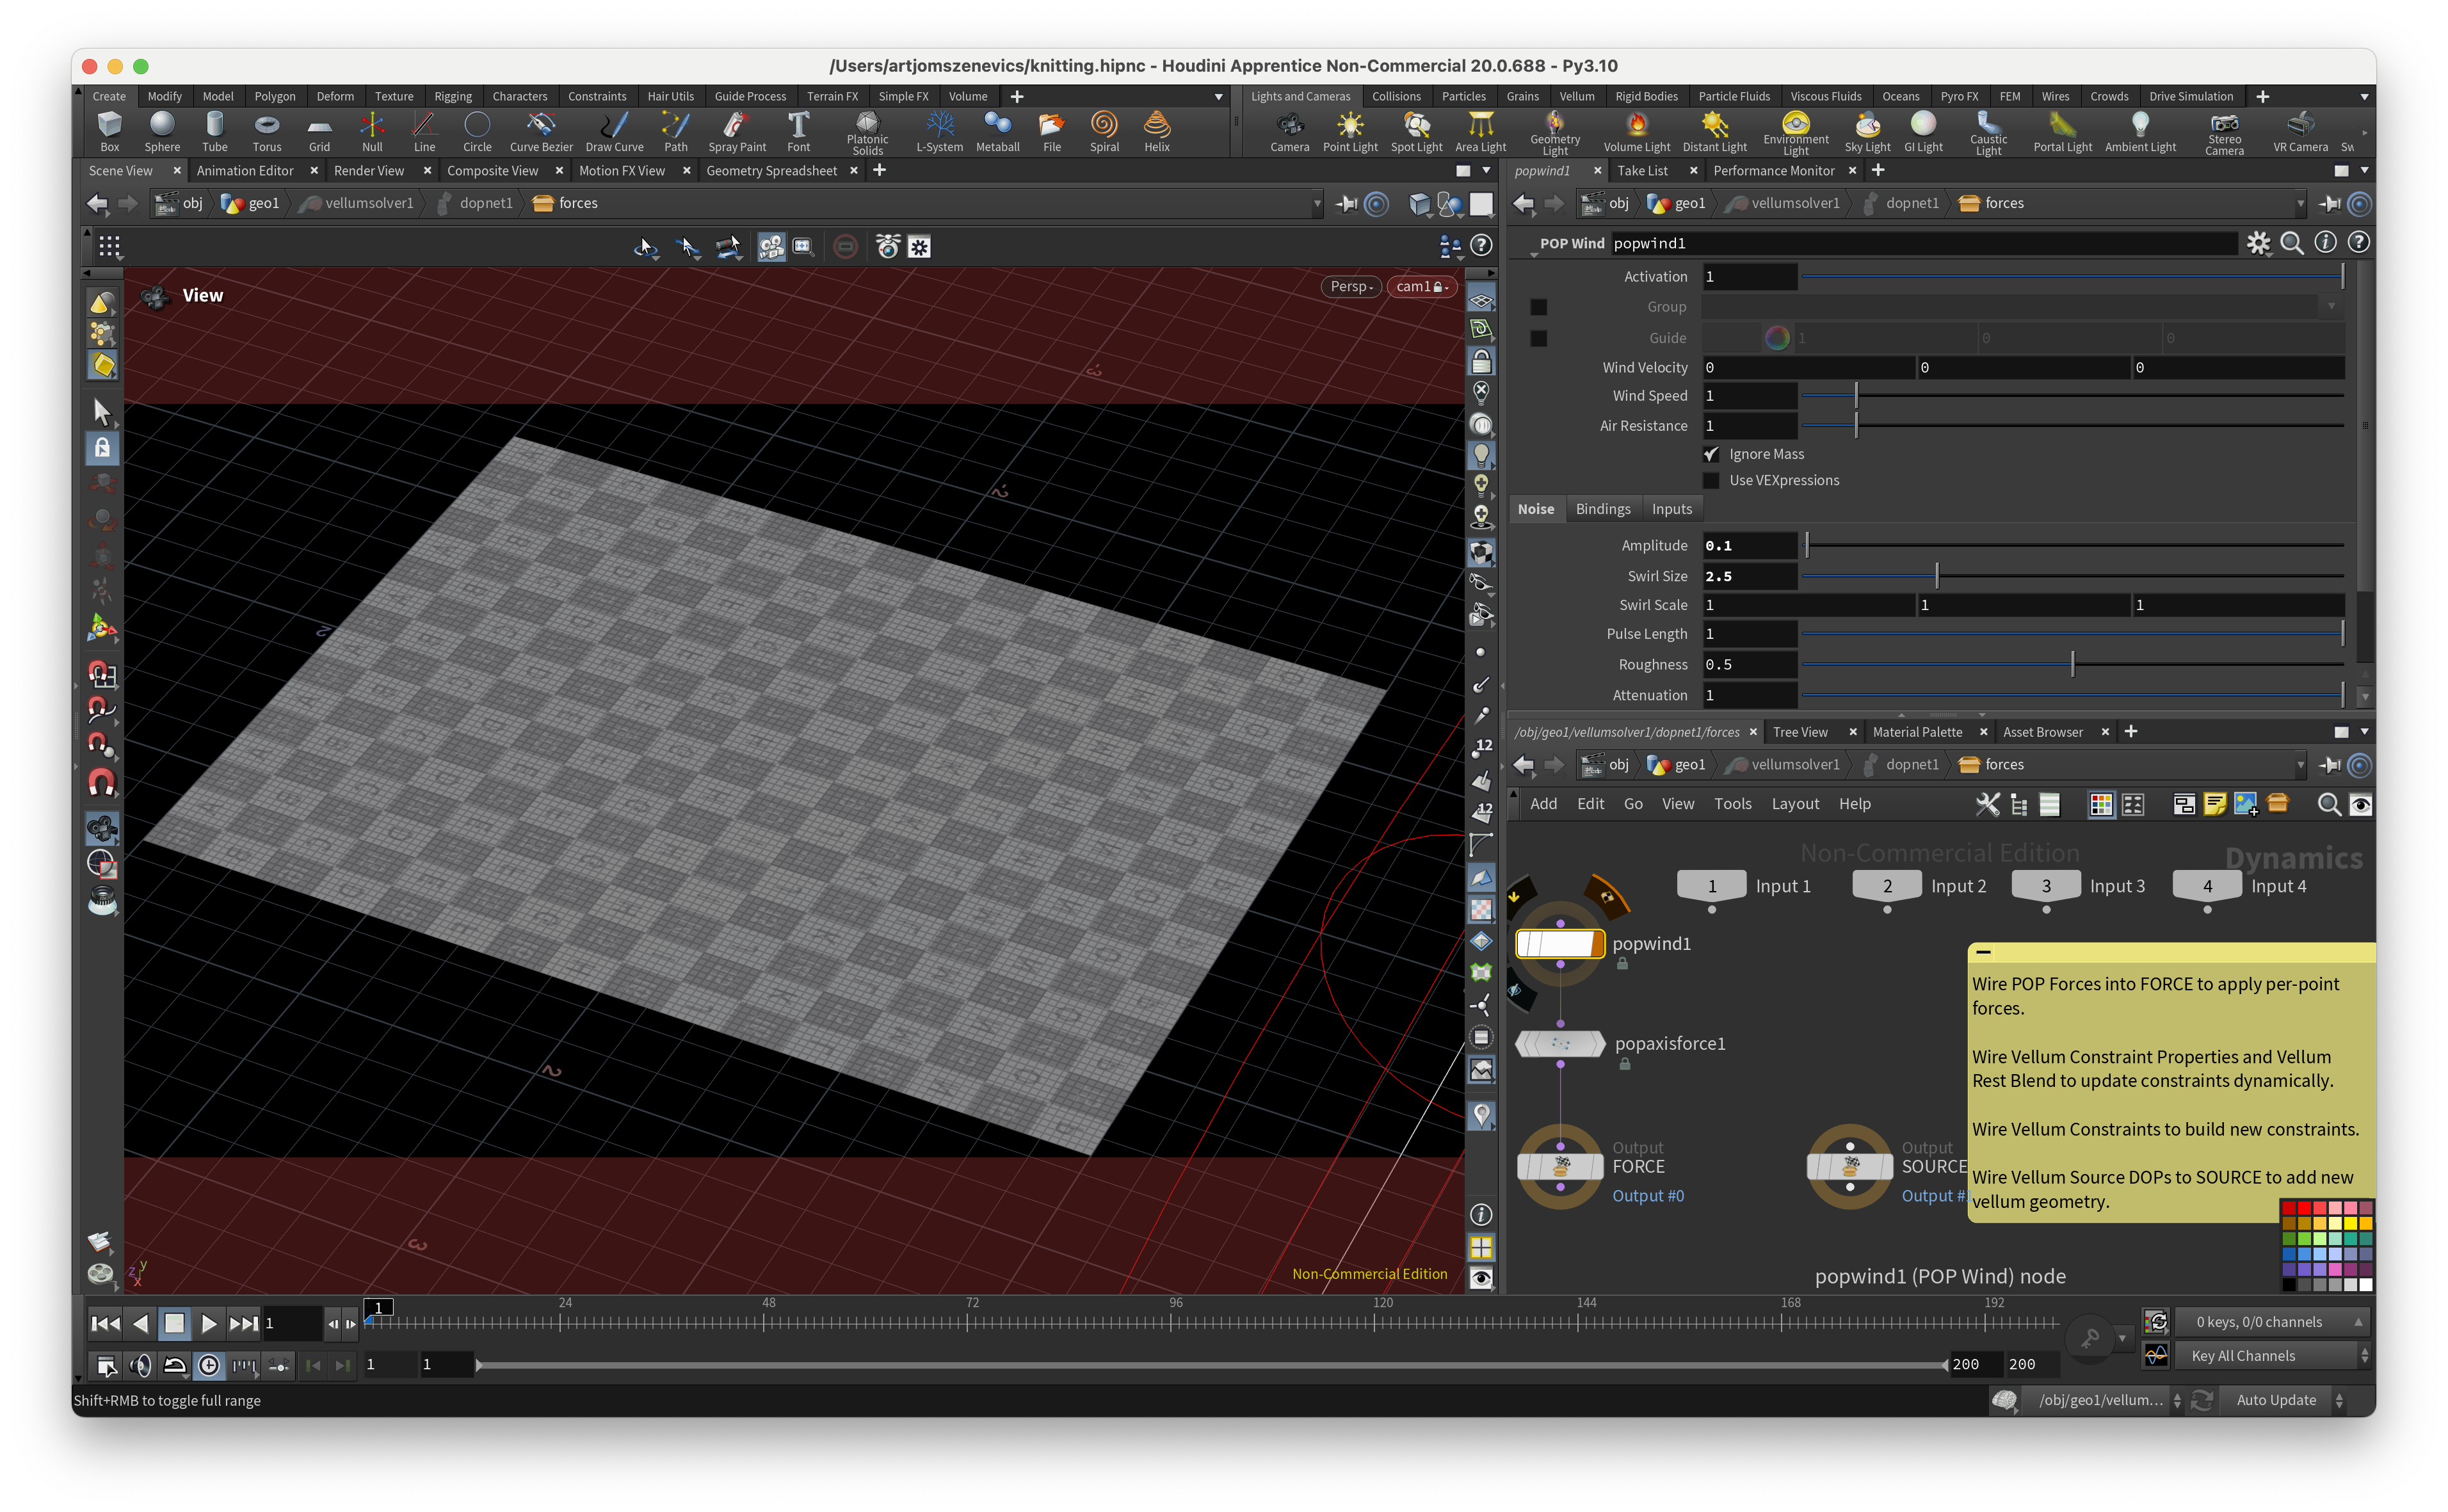Open the Persp viewport dropdown
Screen dimensions: 2448x1512
pos(1352,287)
